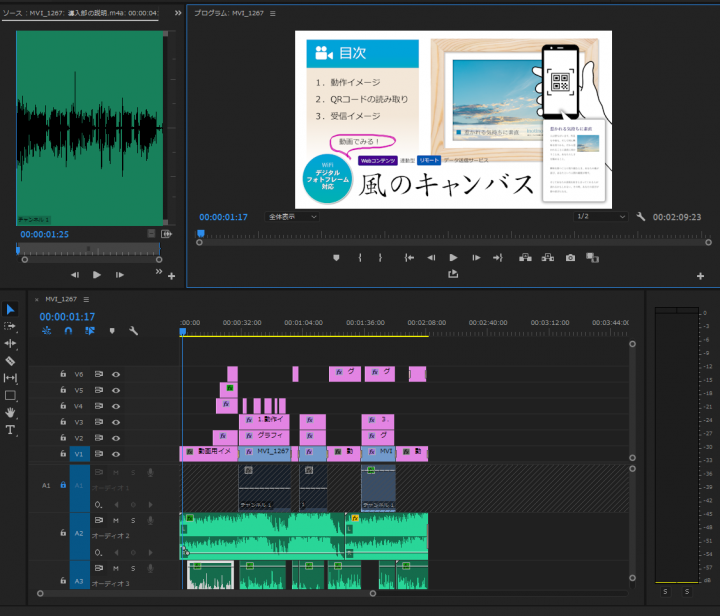Toggle V6 track visibility eye
This screenshot has height=616, width=720.
[116, 374]
